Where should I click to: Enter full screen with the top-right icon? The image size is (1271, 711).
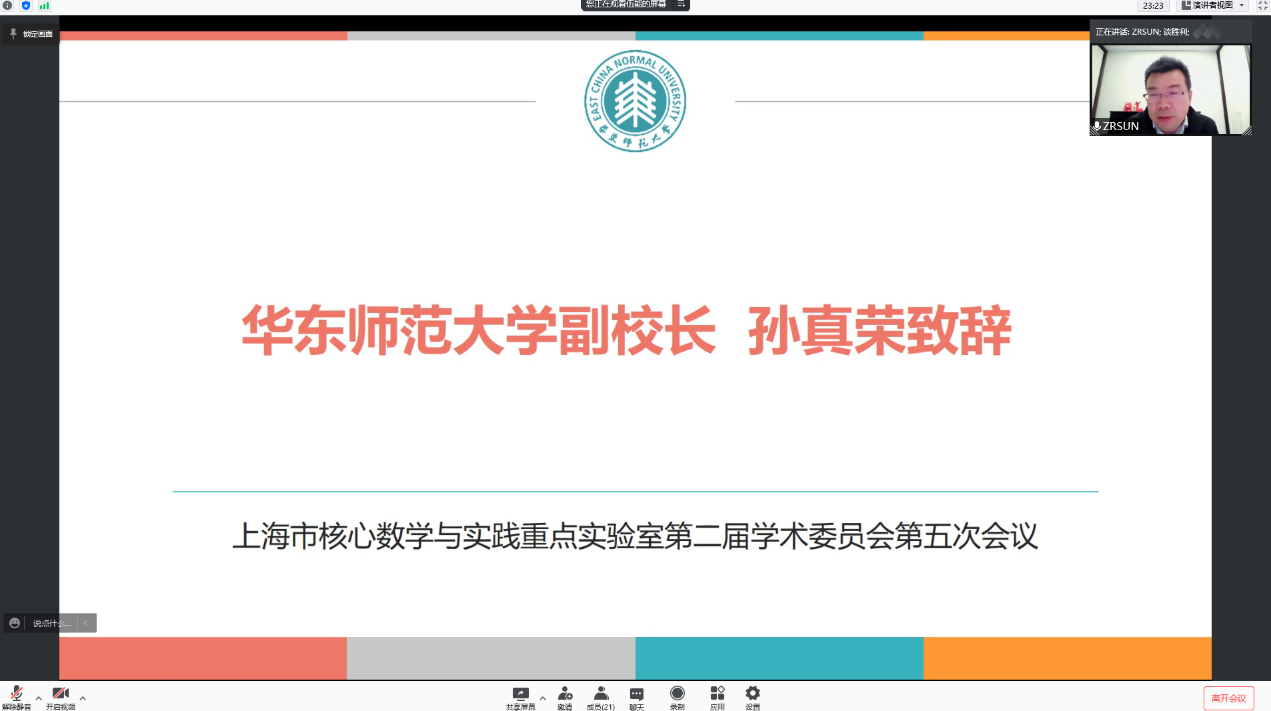coord(1262,5)
